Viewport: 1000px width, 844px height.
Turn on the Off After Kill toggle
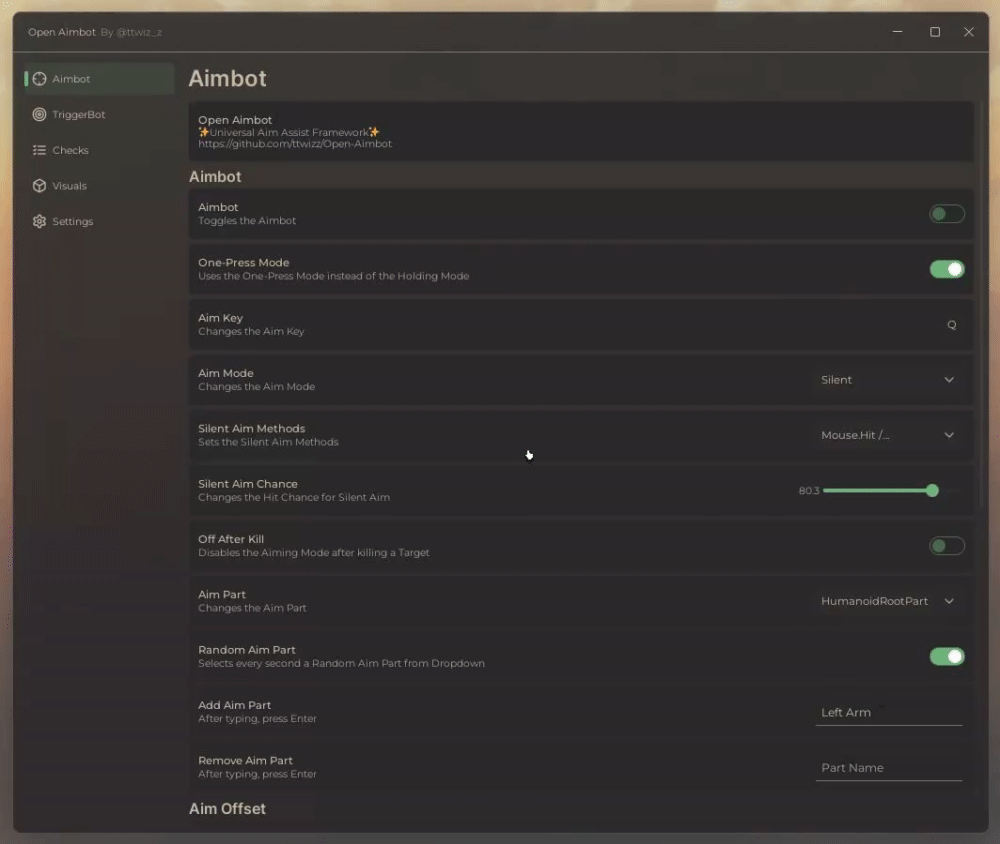point(946,546)
